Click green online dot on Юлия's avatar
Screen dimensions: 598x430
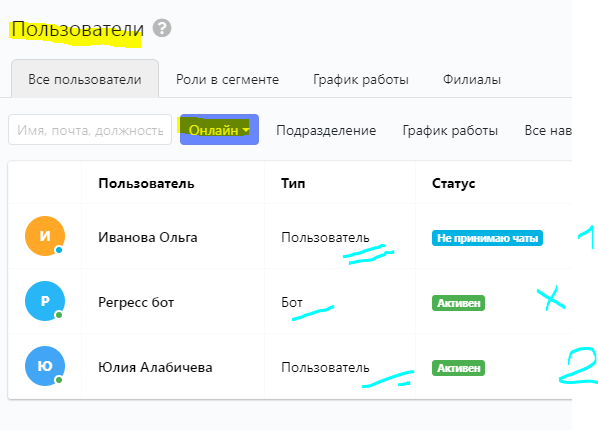[59, 380]
